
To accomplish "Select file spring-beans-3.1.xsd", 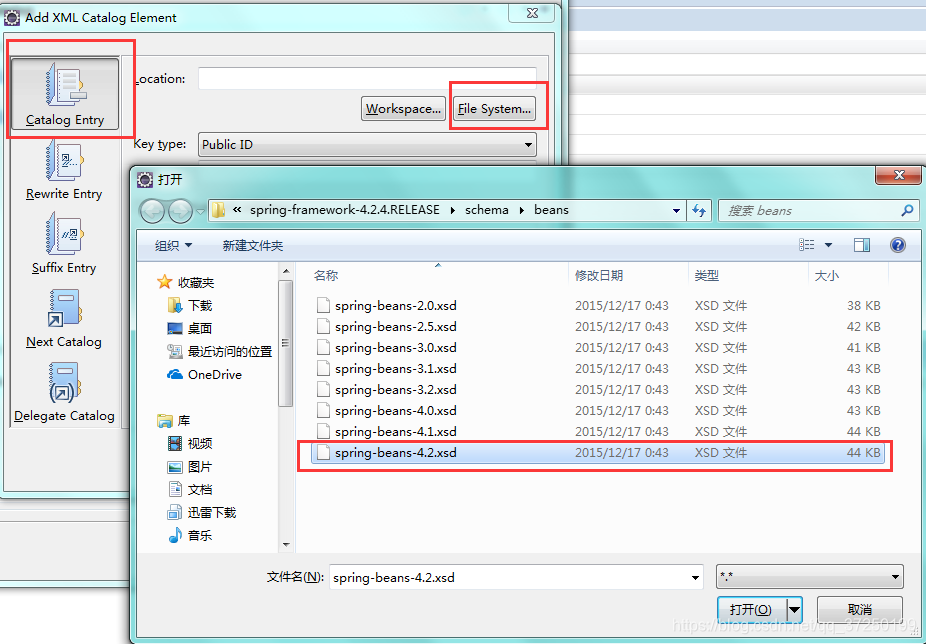I will click(598, 369).
